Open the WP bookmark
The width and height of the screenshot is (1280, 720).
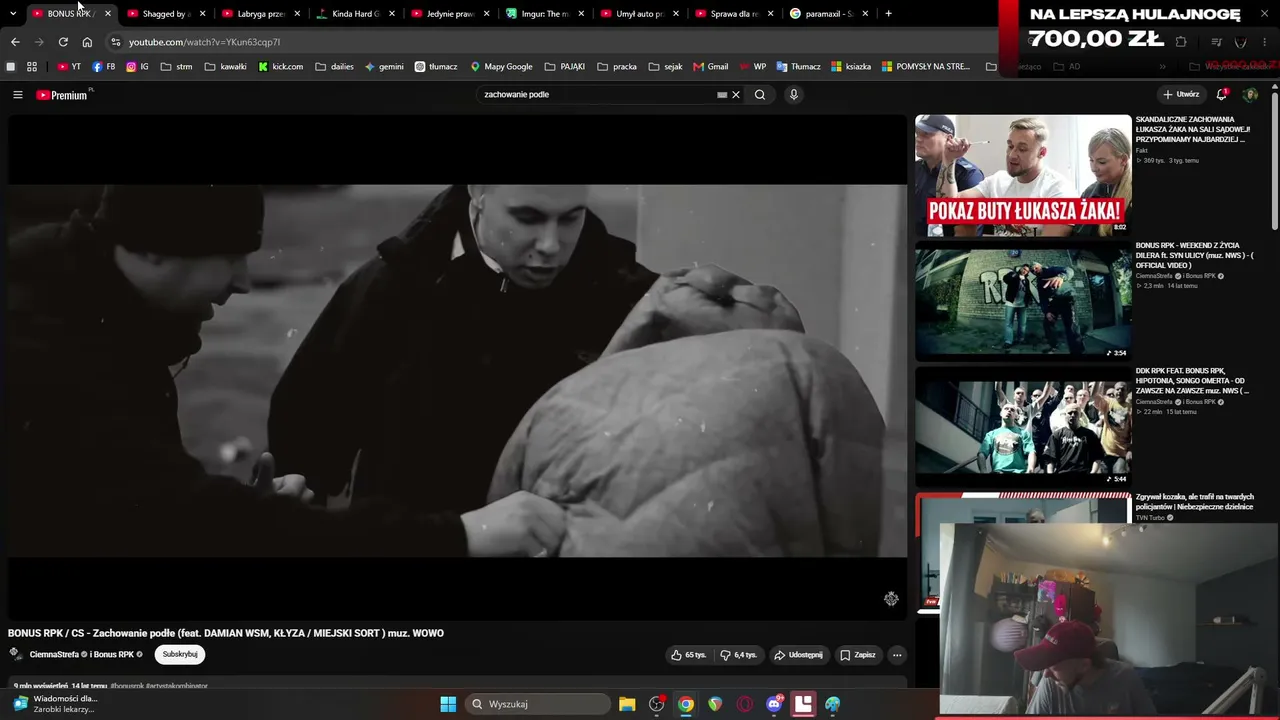(752, 67)
